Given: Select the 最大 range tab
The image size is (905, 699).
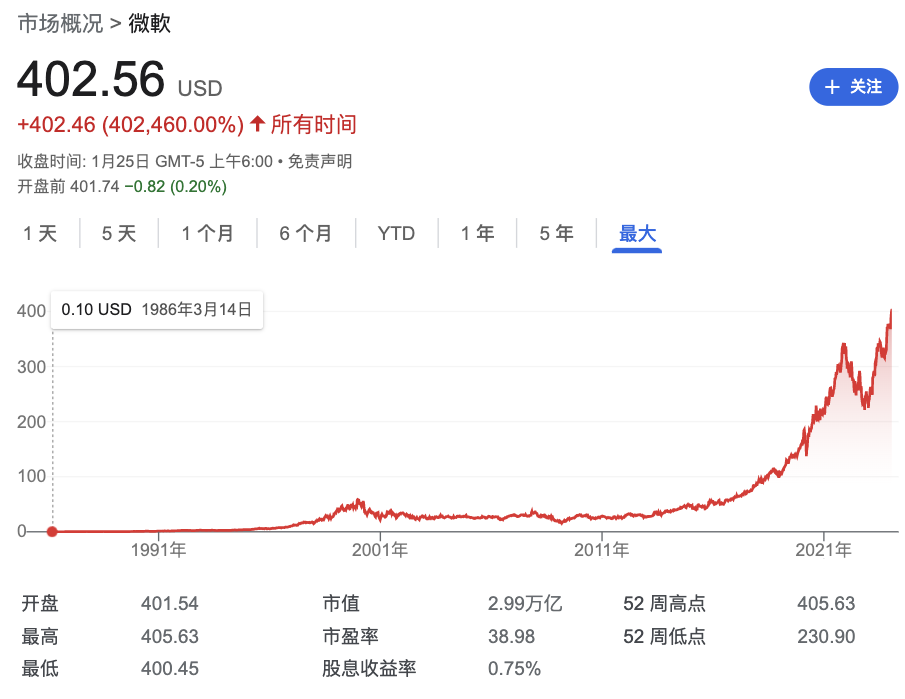Looking at the screenshot, I should [637, 234].
